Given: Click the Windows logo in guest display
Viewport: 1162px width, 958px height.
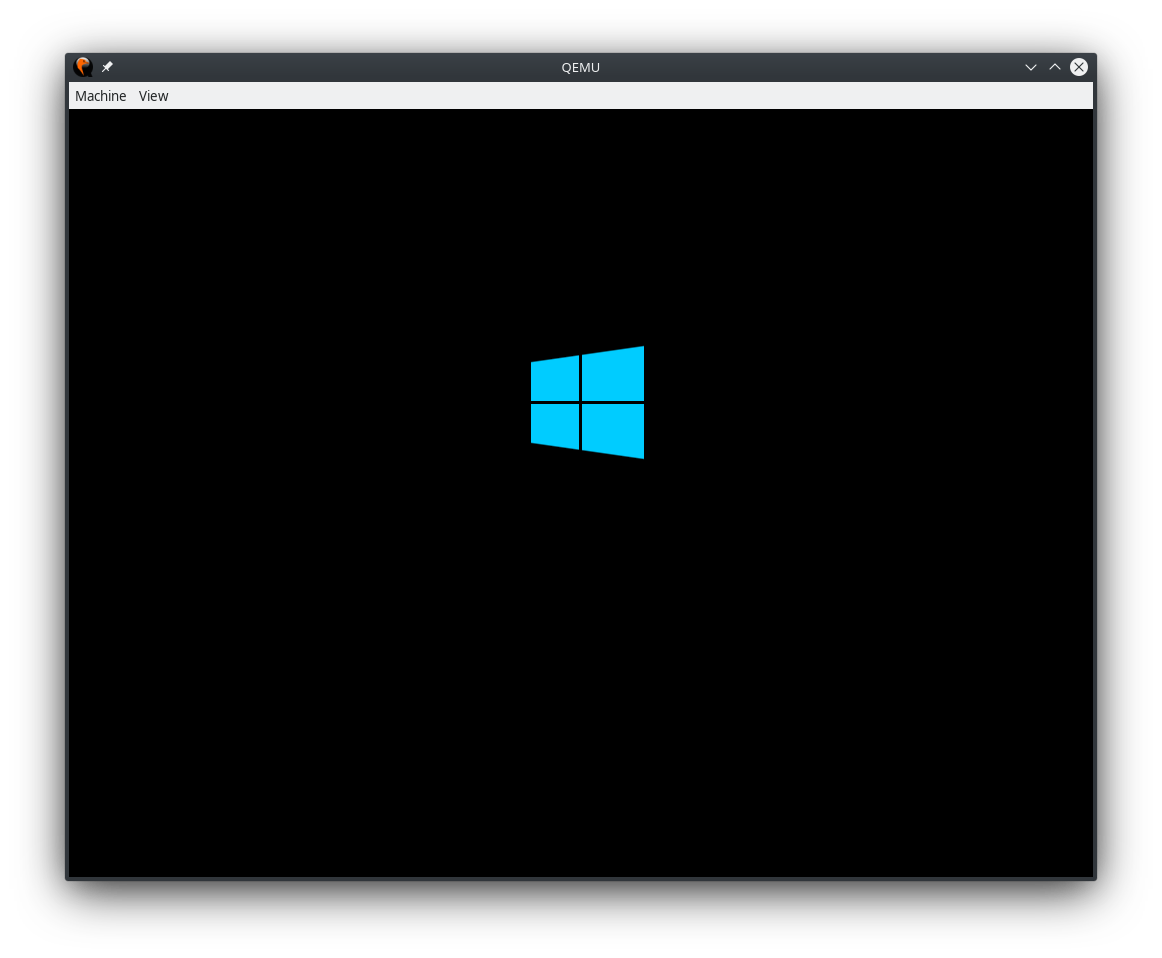Looking at the screenshot, I should click(587, 402).
